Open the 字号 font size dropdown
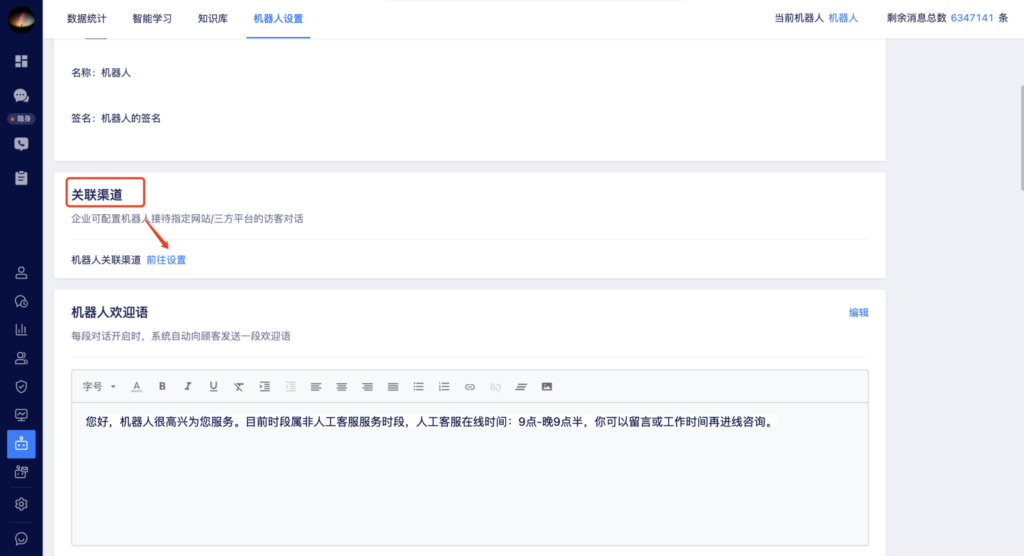 (x=99, y=387)
